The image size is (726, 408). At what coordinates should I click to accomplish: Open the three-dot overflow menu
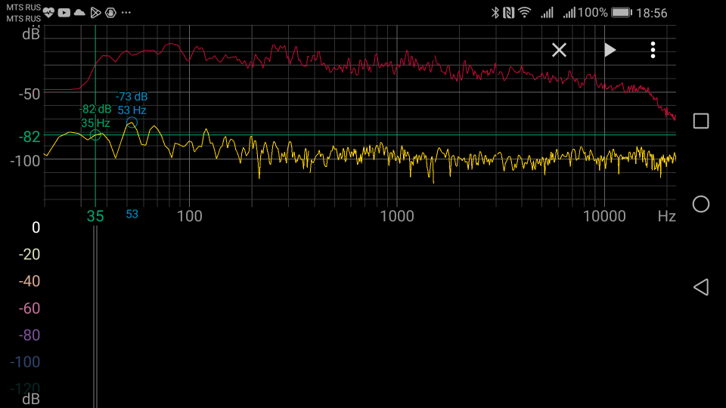[653, 50]
